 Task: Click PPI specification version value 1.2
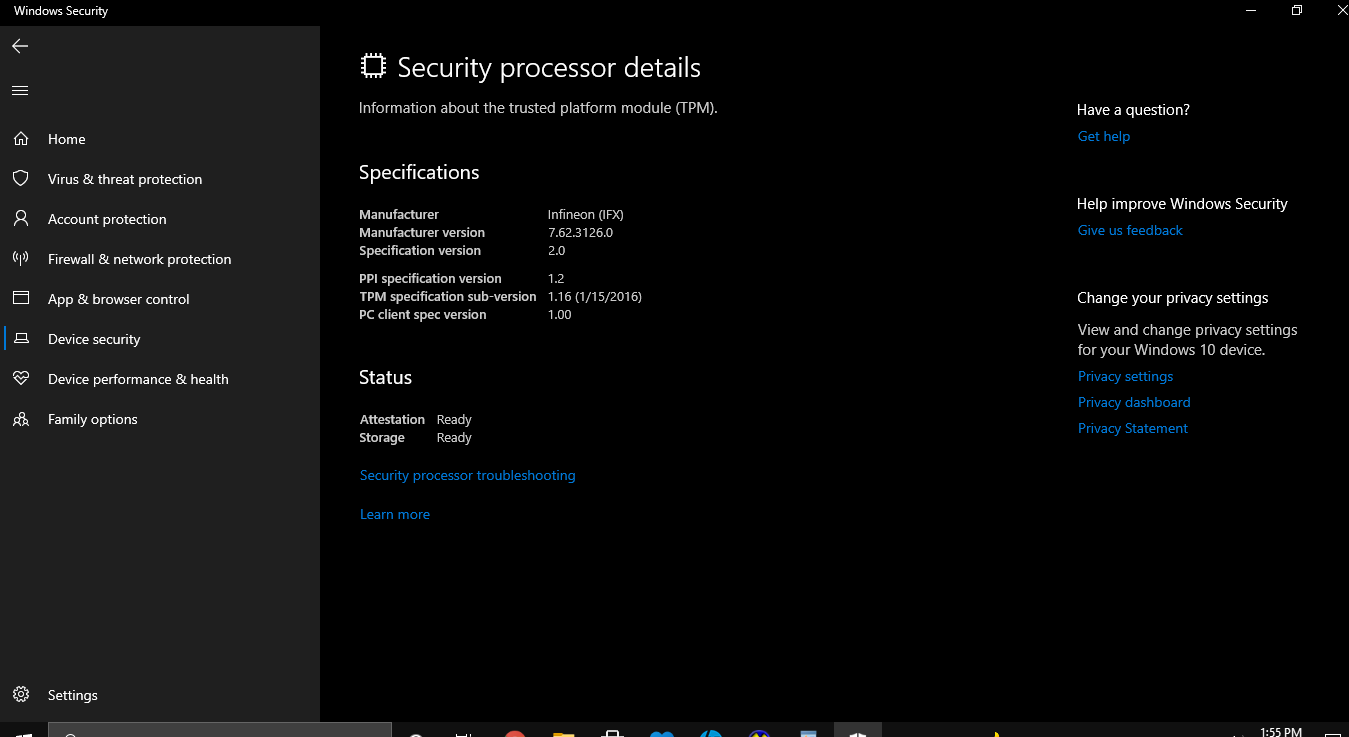click(x=556, y=278)
